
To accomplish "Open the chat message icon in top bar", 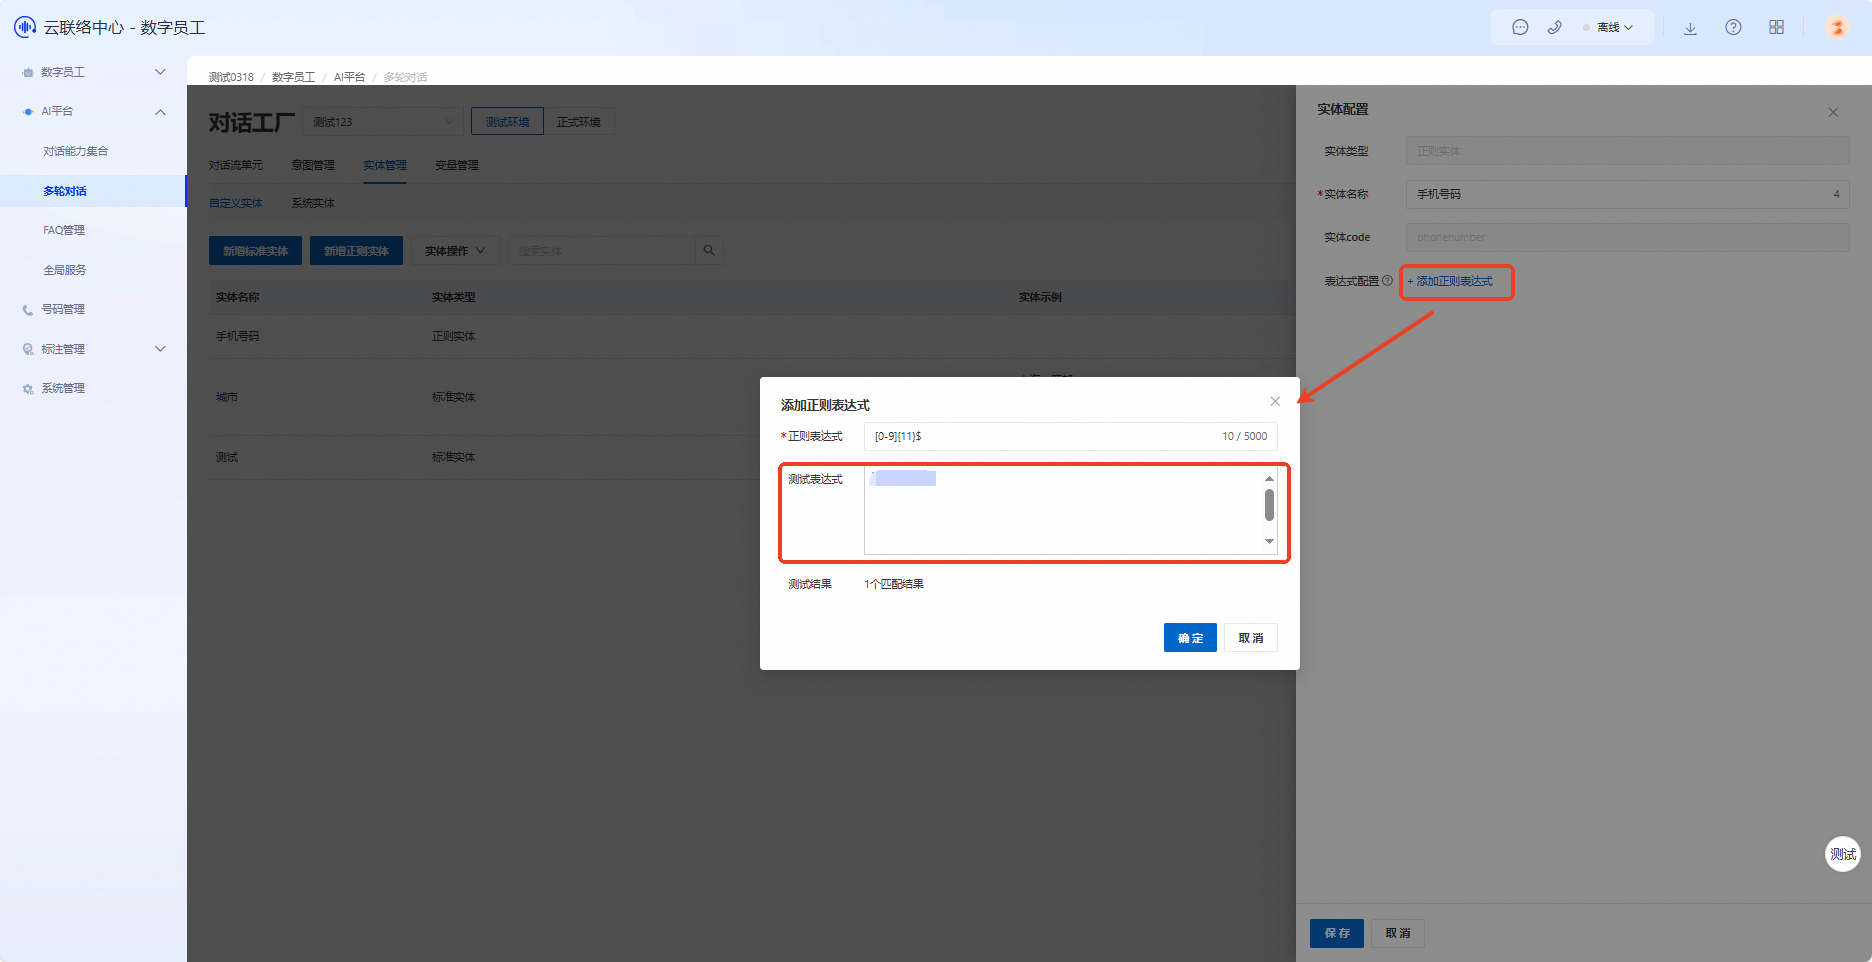I will pyautogui.click(x=1520, y=28).
